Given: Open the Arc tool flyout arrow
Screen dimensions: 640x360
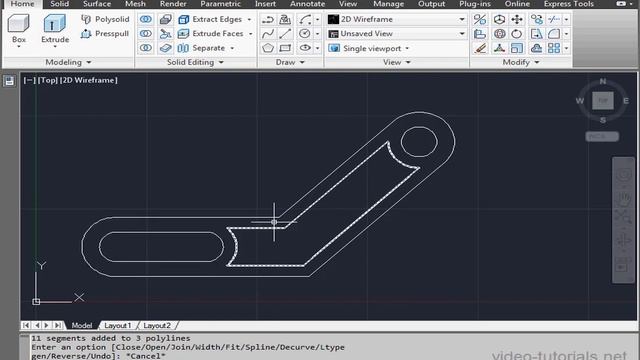Looking at the screenshot, I should coord(317,19).
